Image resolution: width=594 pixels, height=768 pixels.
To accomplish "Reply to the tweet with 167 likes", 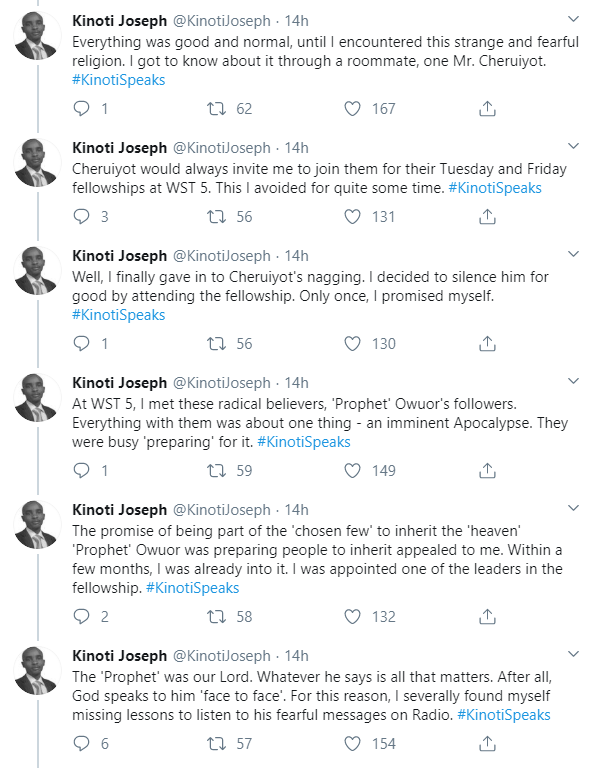I will (81, 108).
